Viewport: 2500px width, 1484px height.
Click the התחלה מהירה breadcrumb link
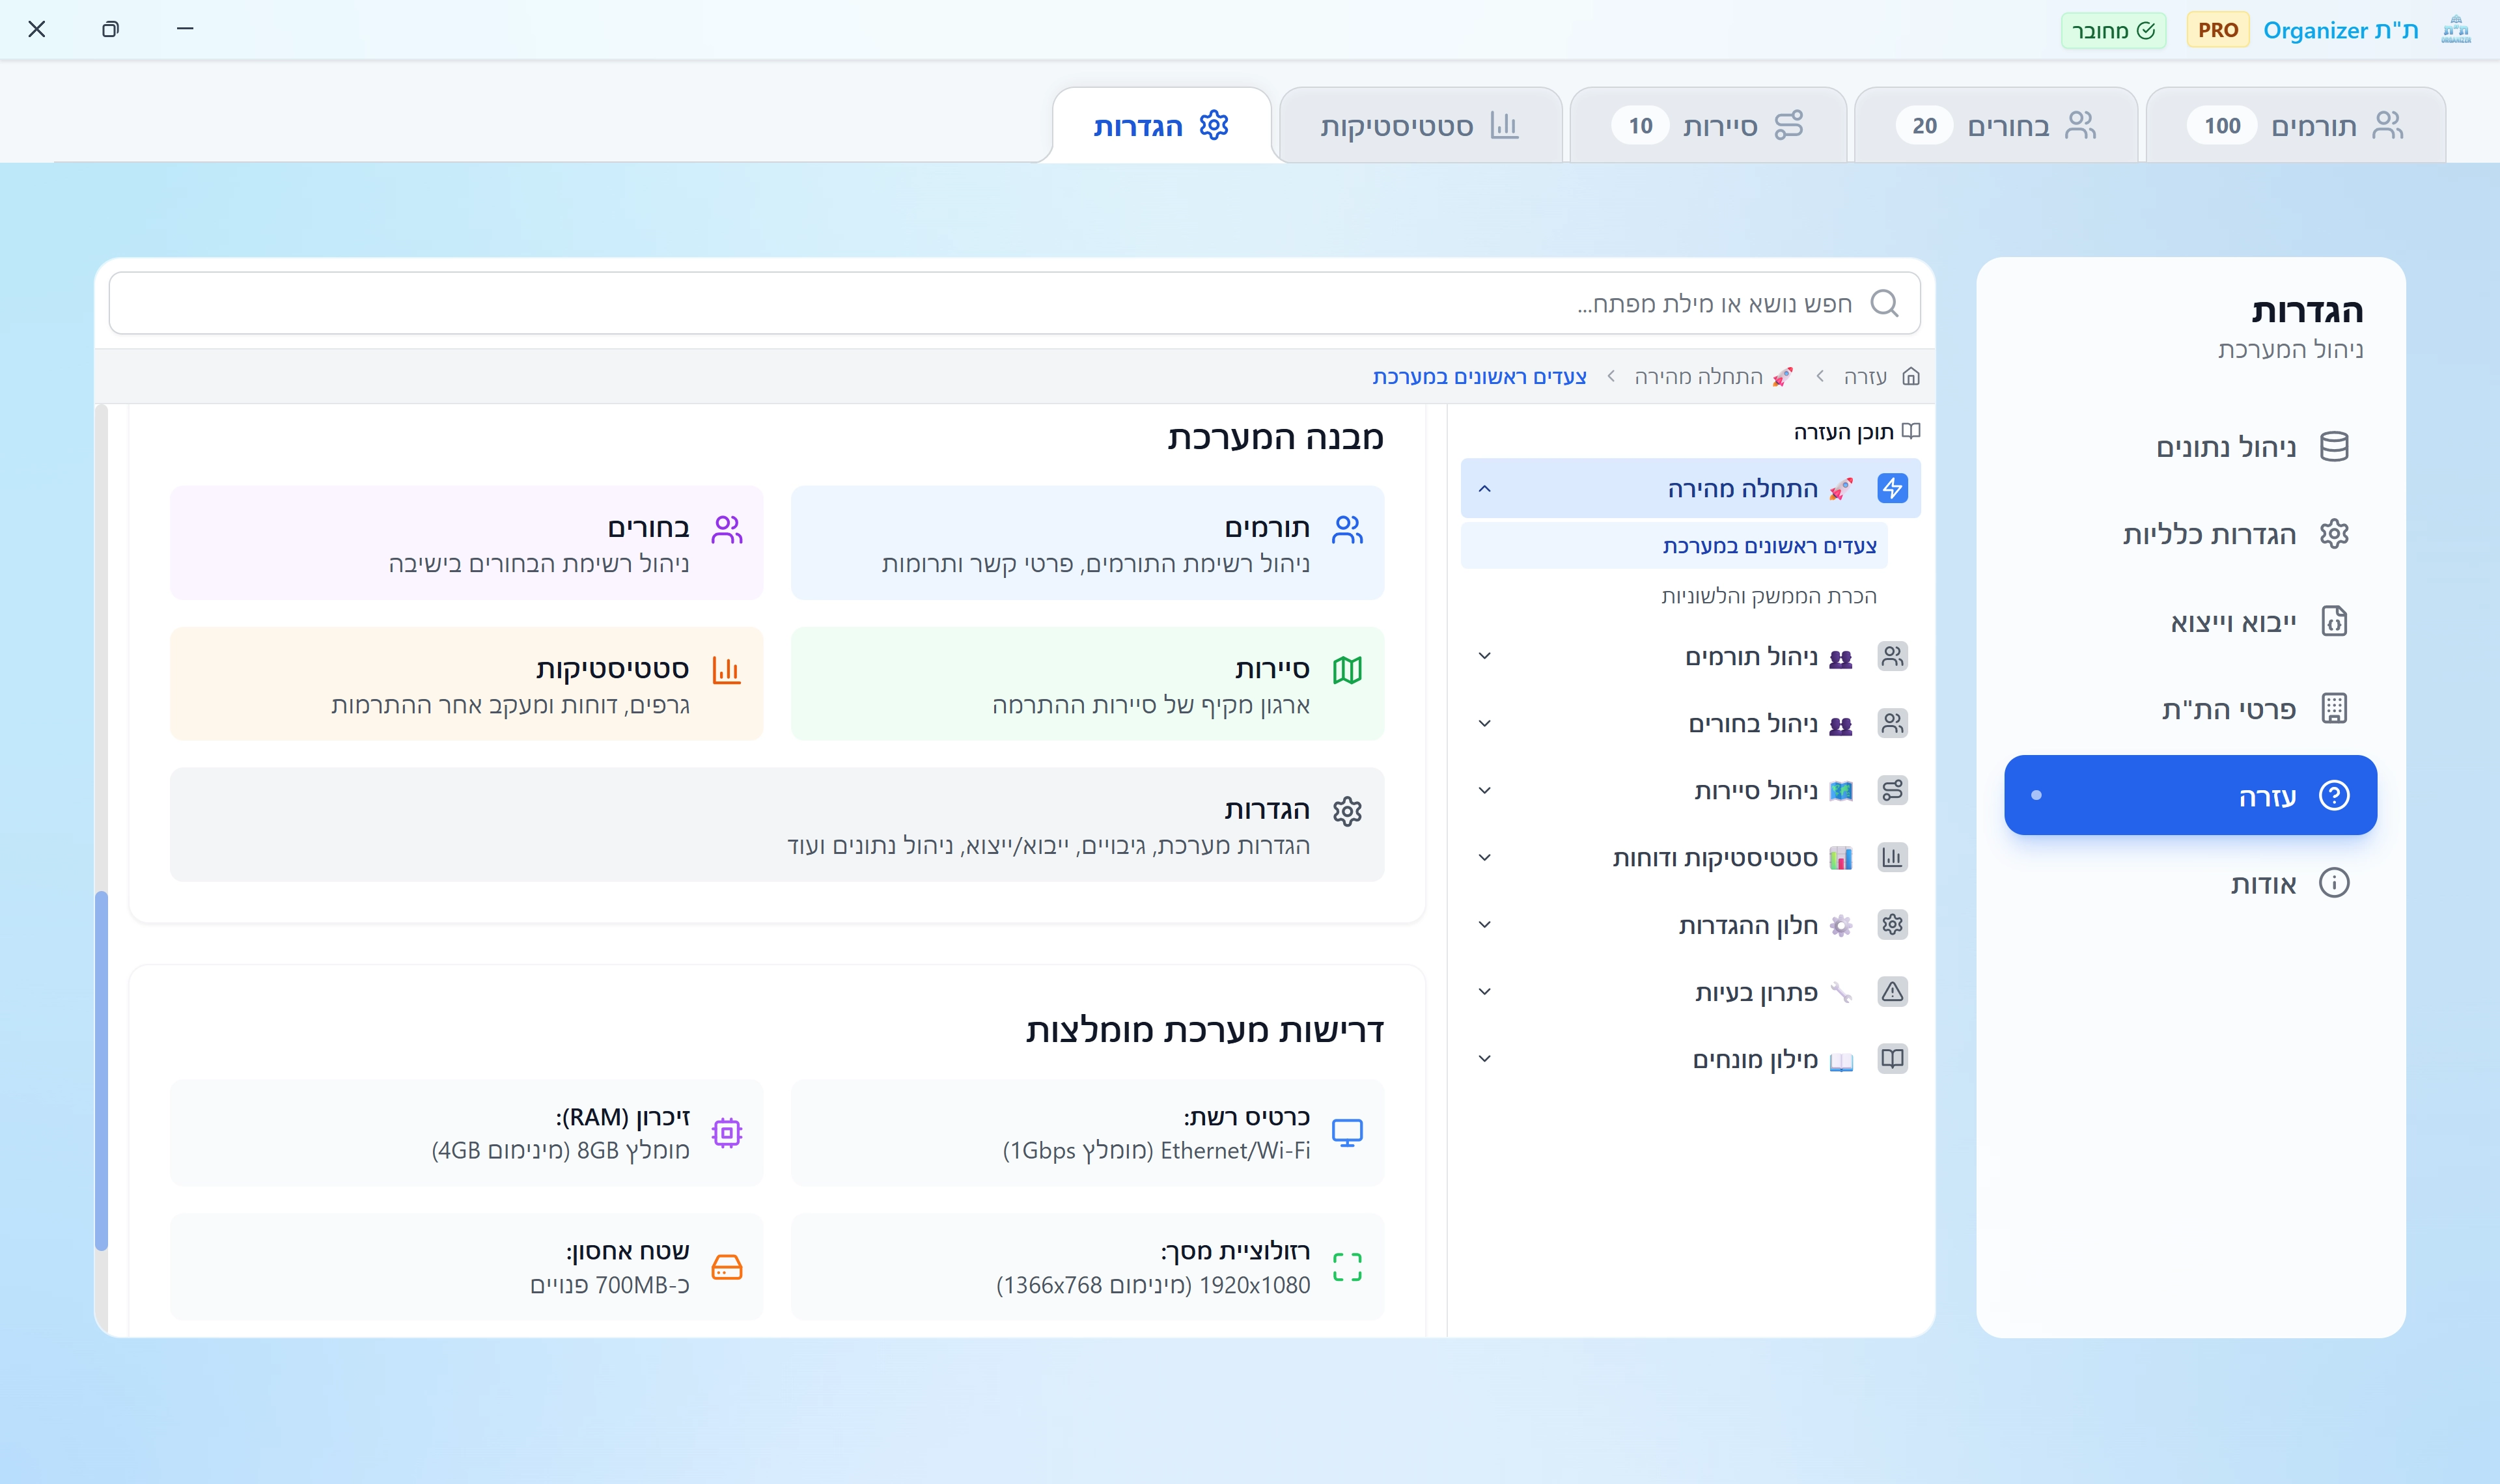(1698, 377)
